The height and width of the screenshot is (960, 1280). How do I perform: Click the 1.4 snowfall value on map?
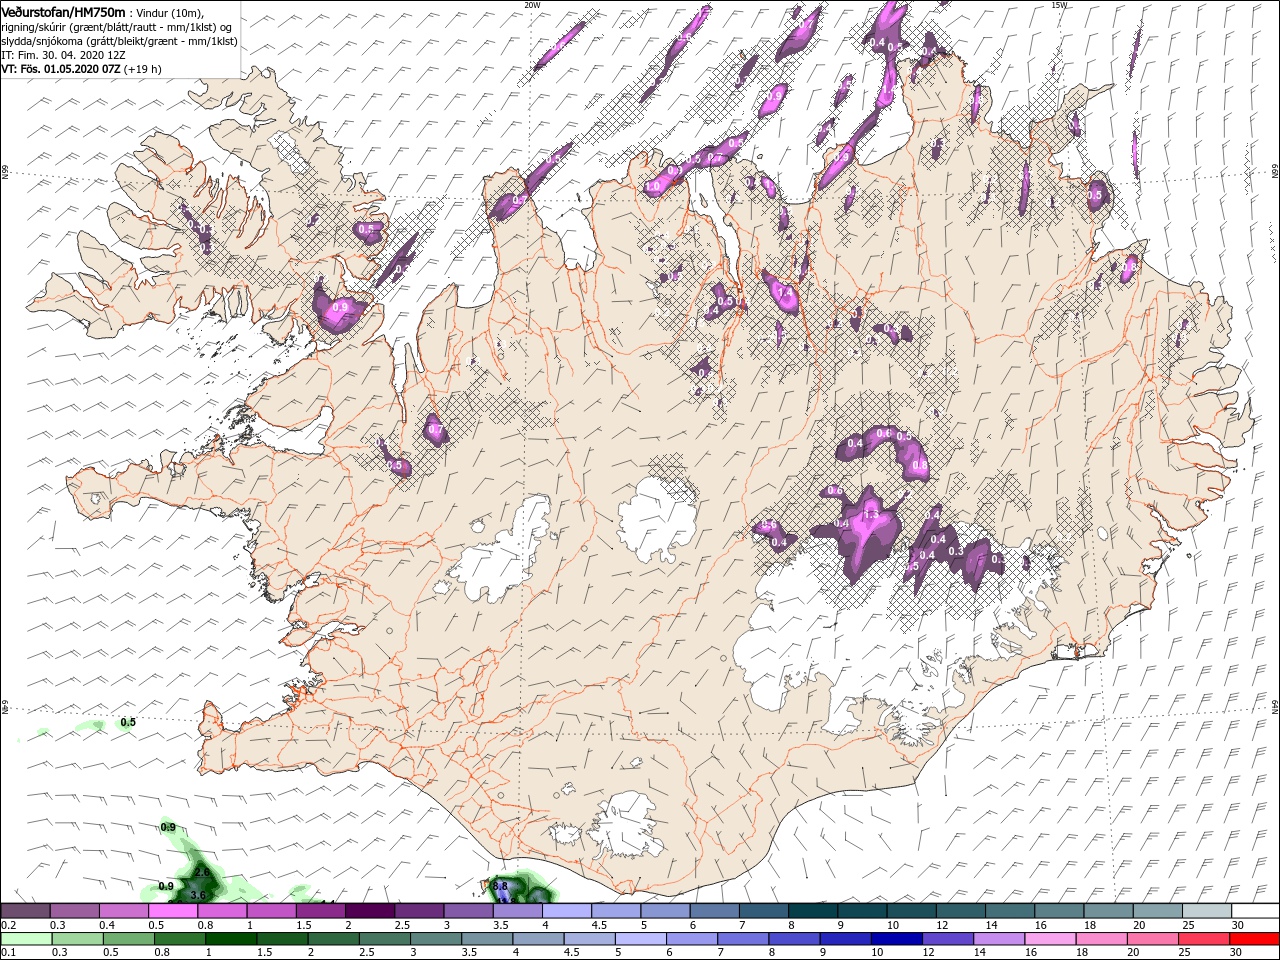(x=784, y=292)
